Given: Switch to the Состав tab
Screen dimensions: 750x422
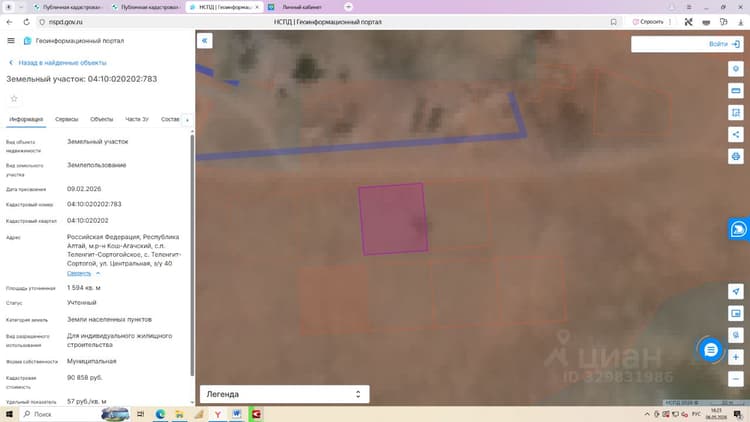Looking at the screenshot, I should click(170, 119).
